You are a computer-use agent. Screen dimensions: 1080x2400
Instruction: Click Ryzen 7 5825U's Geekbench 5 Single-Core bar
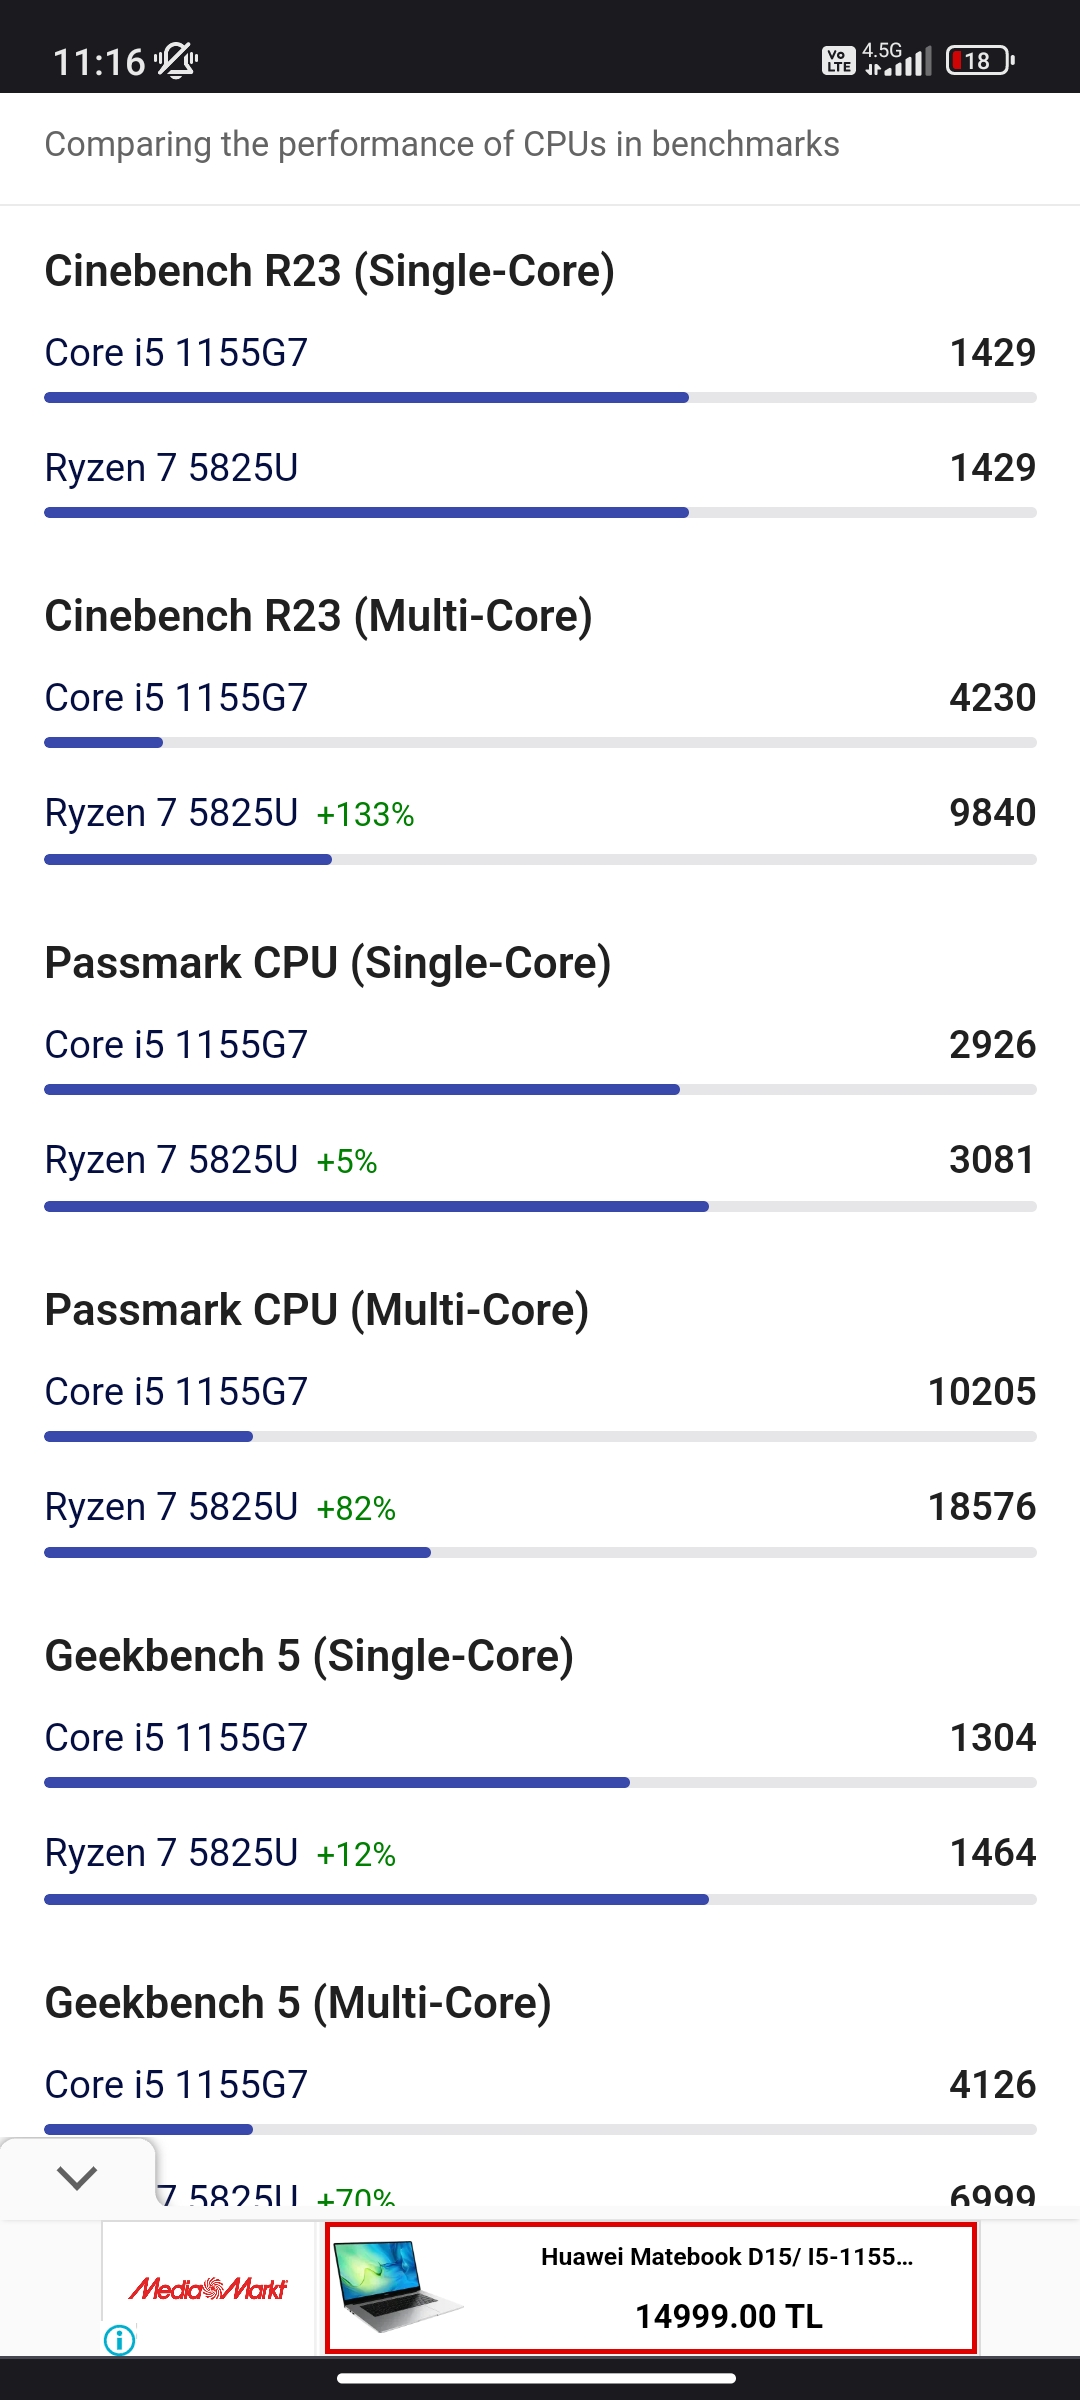coord(376,1899)
